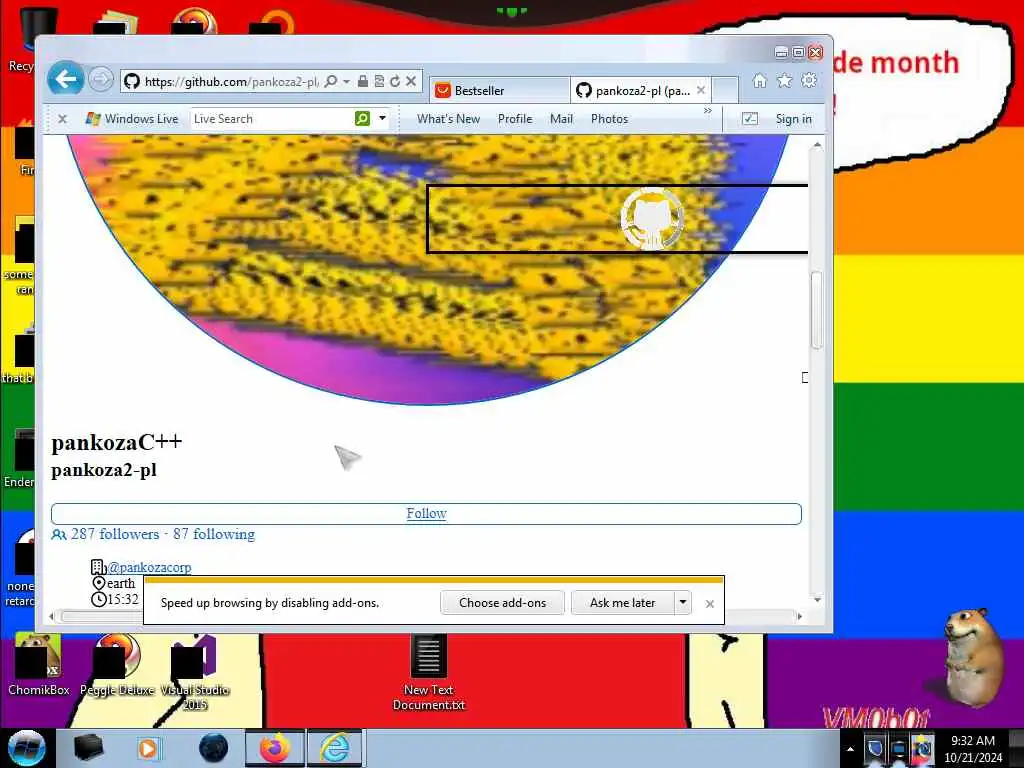The height and width of the screenshot is (768, 1024).
Task: Click the horizontal scrollbar right arrow
Action: 799,616
